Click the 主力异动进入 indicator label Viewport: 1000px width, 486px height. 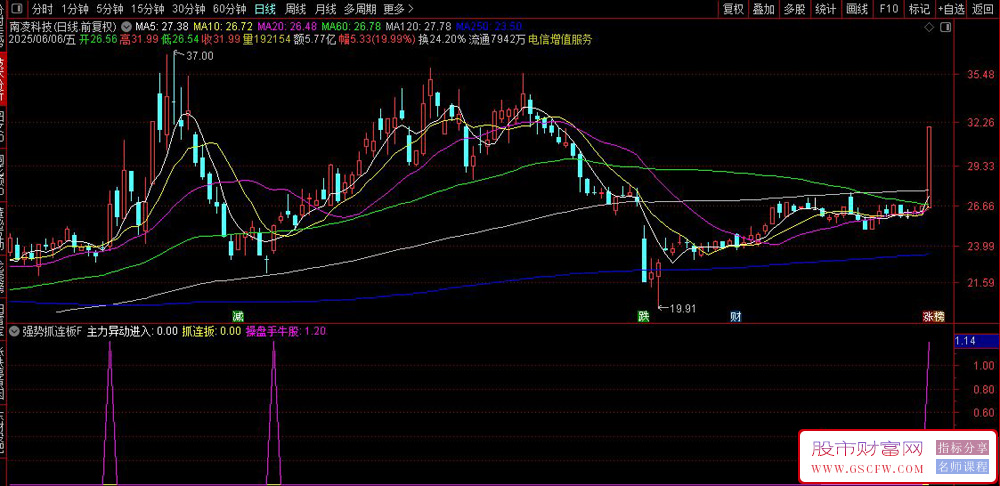[x=131, y=331]
